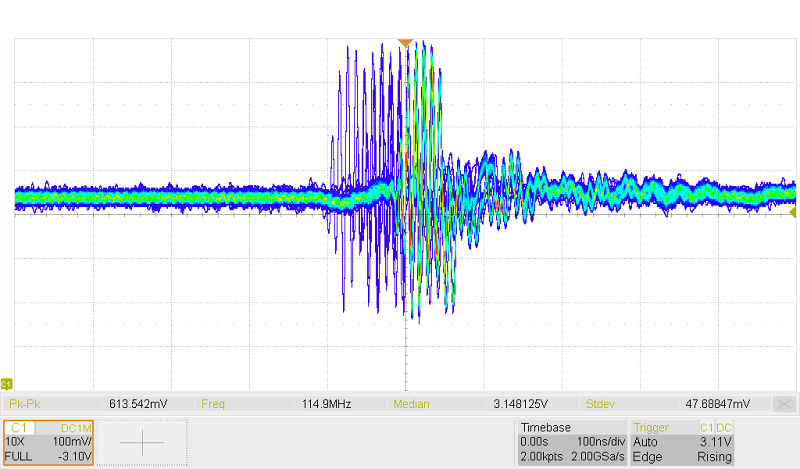
Task: Click the crosshair add-new box
Action: [142, 442]
